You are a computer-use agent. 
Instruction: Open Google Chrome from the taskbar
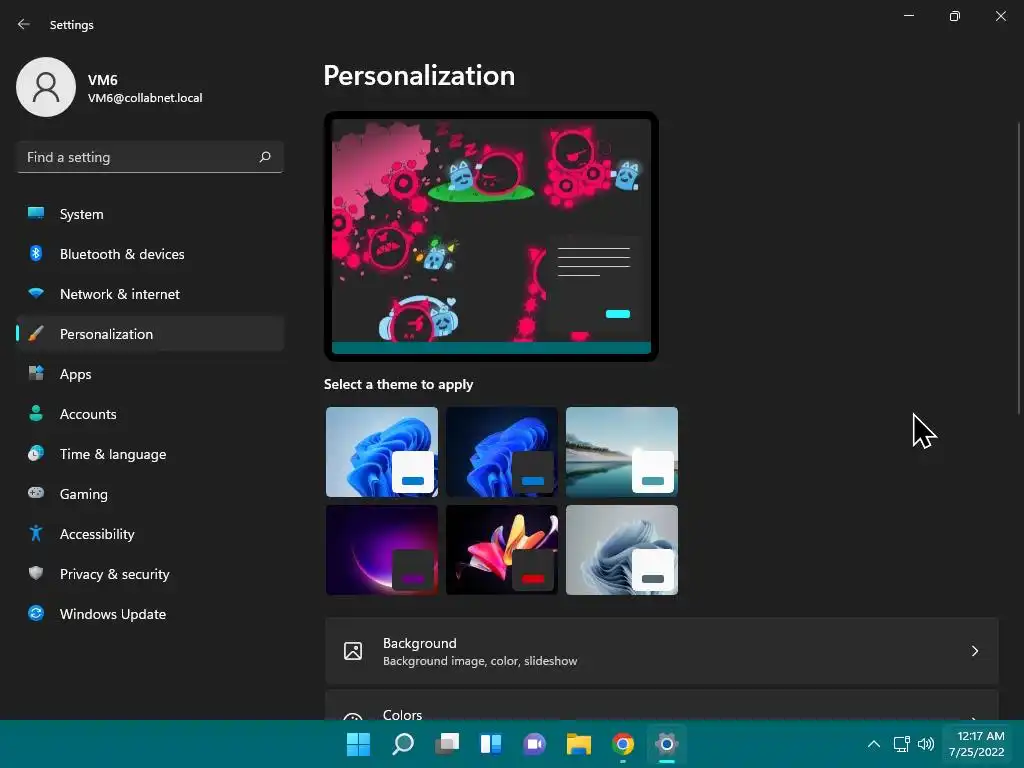623,744
